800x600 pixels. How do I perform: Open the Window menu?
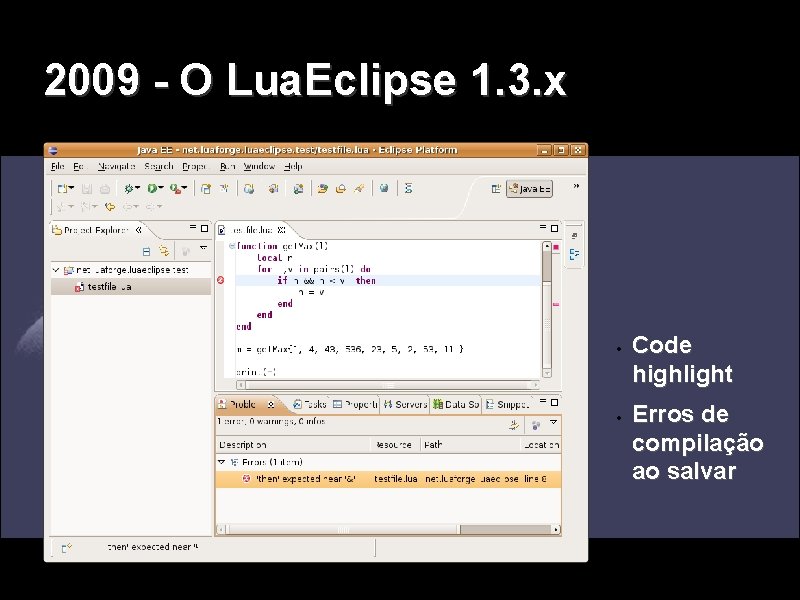[x=258, y=166]
